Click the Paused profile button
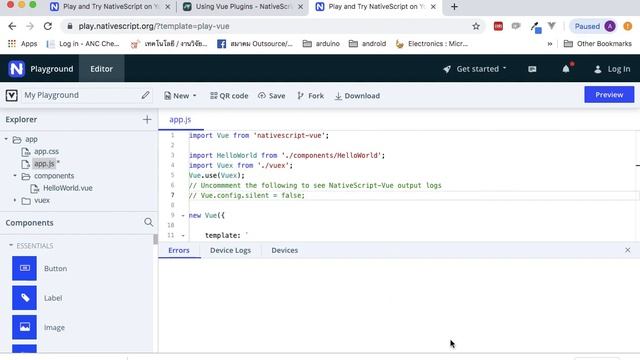The height and width of the screenshot is (360, 640). click(593, 26)
